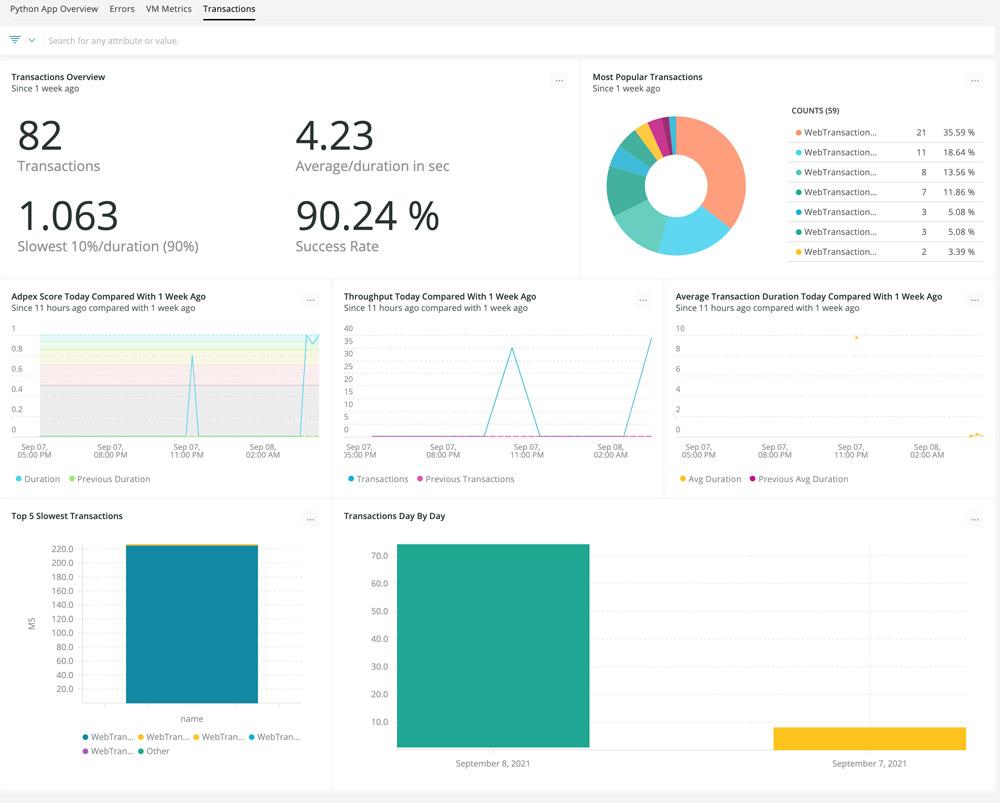1000x803 pixels.
Task: Click the attribute search input field
Action: pos(200,41)
